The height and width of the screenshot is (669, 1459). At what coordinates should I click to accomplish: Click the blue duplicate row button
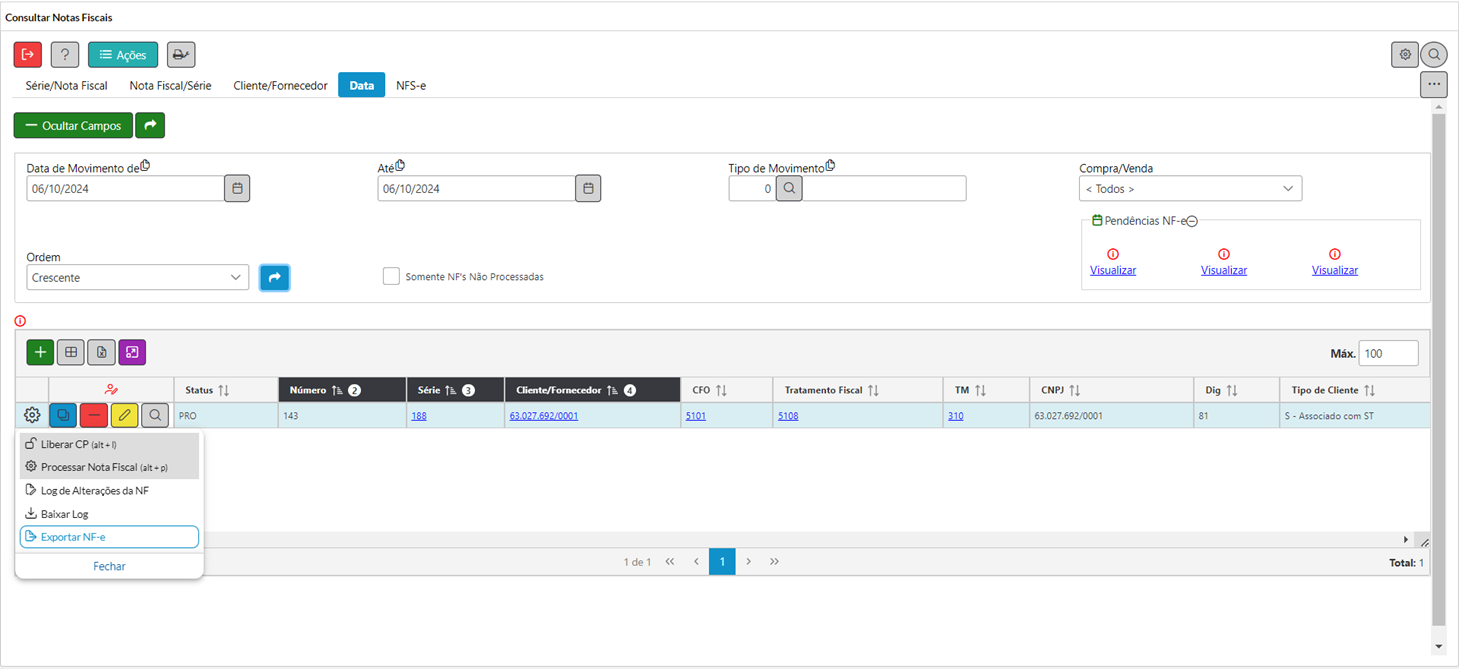[x=63, y=415]
